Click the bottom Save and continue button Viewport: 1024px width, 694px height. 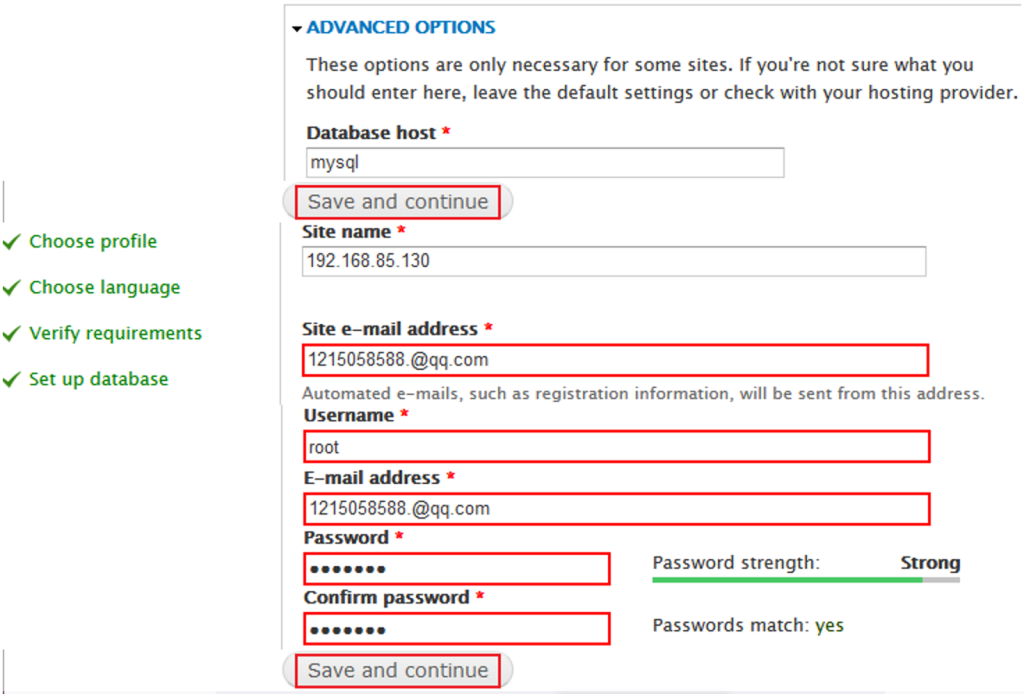pyautogui.click(x=398, y=670)
